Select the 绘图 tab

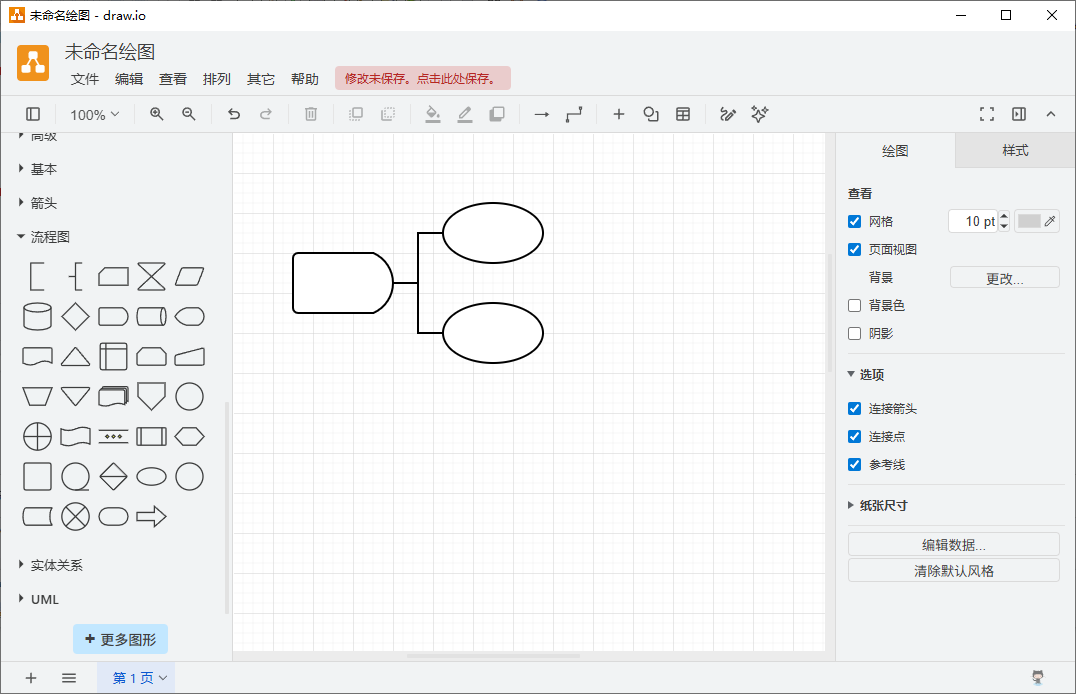tap(895, 150)
